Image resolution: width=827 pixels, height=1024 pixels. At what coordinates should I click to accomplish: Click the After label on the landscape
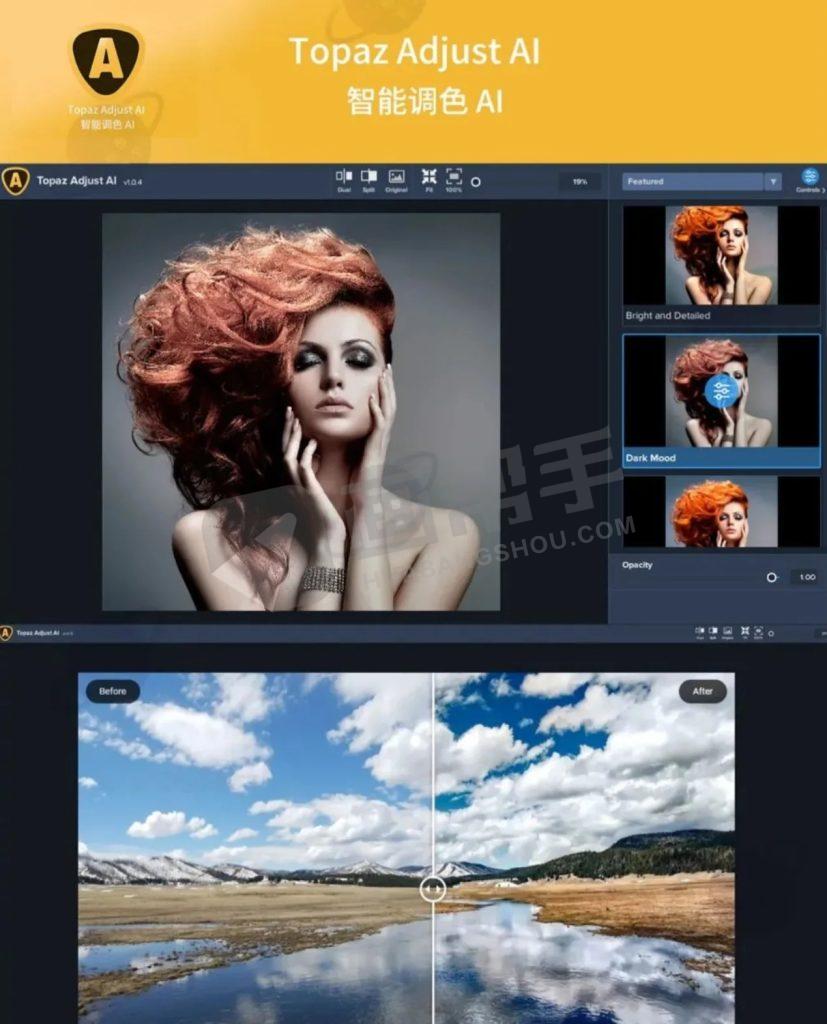point(702,691)
